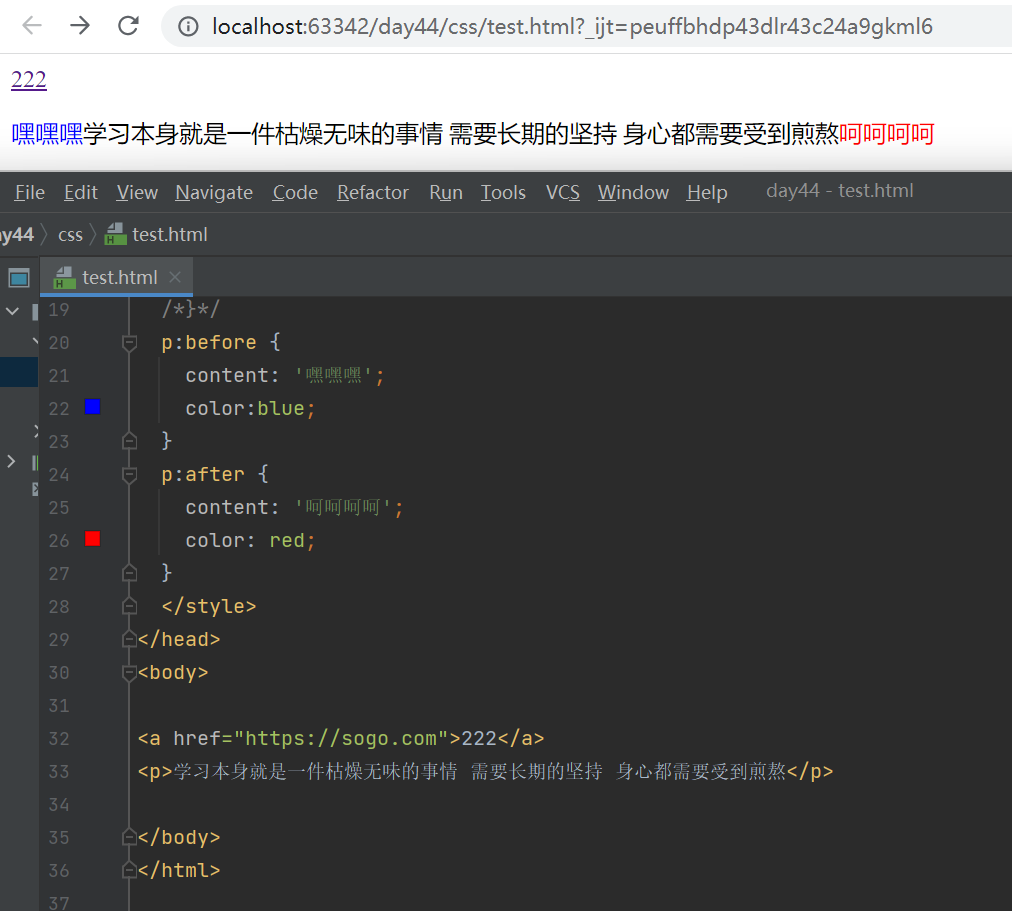Click the content value on line 21
The image size is (1012, 911).
pos(334,375)
